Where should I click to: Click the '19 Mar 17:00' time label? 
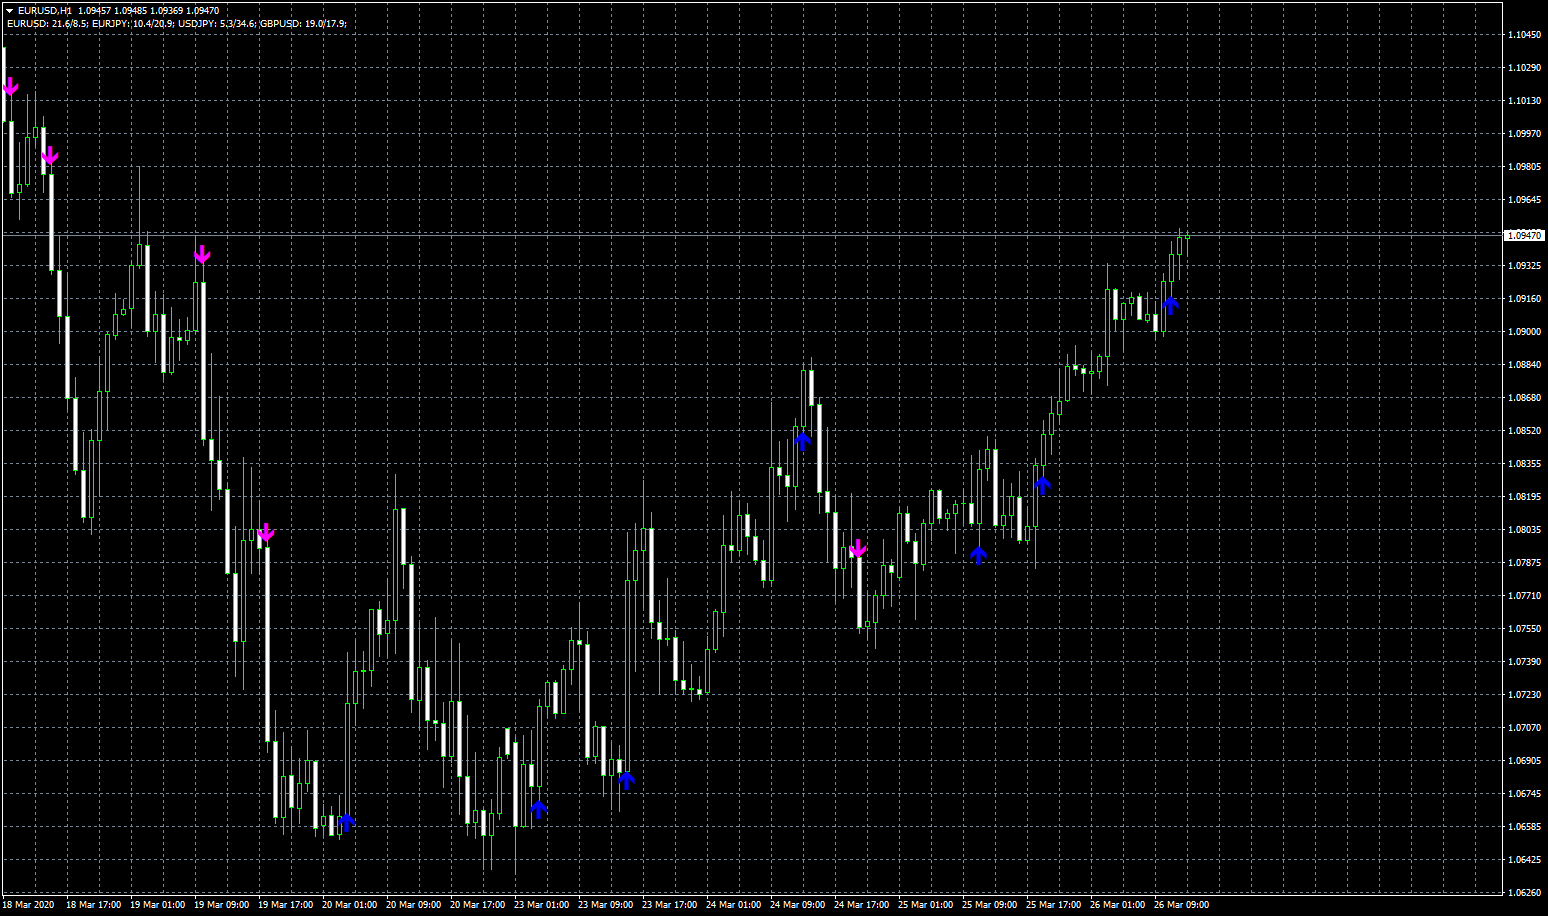pyautogui.click(x=285, y=905)
